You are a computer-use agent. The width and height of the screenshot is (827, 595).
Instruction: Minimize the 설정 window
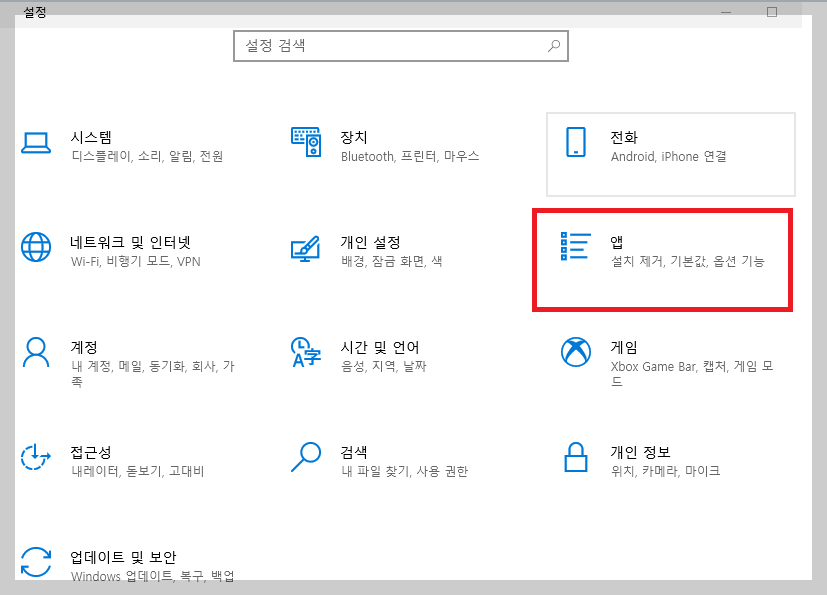coord(726,12)
